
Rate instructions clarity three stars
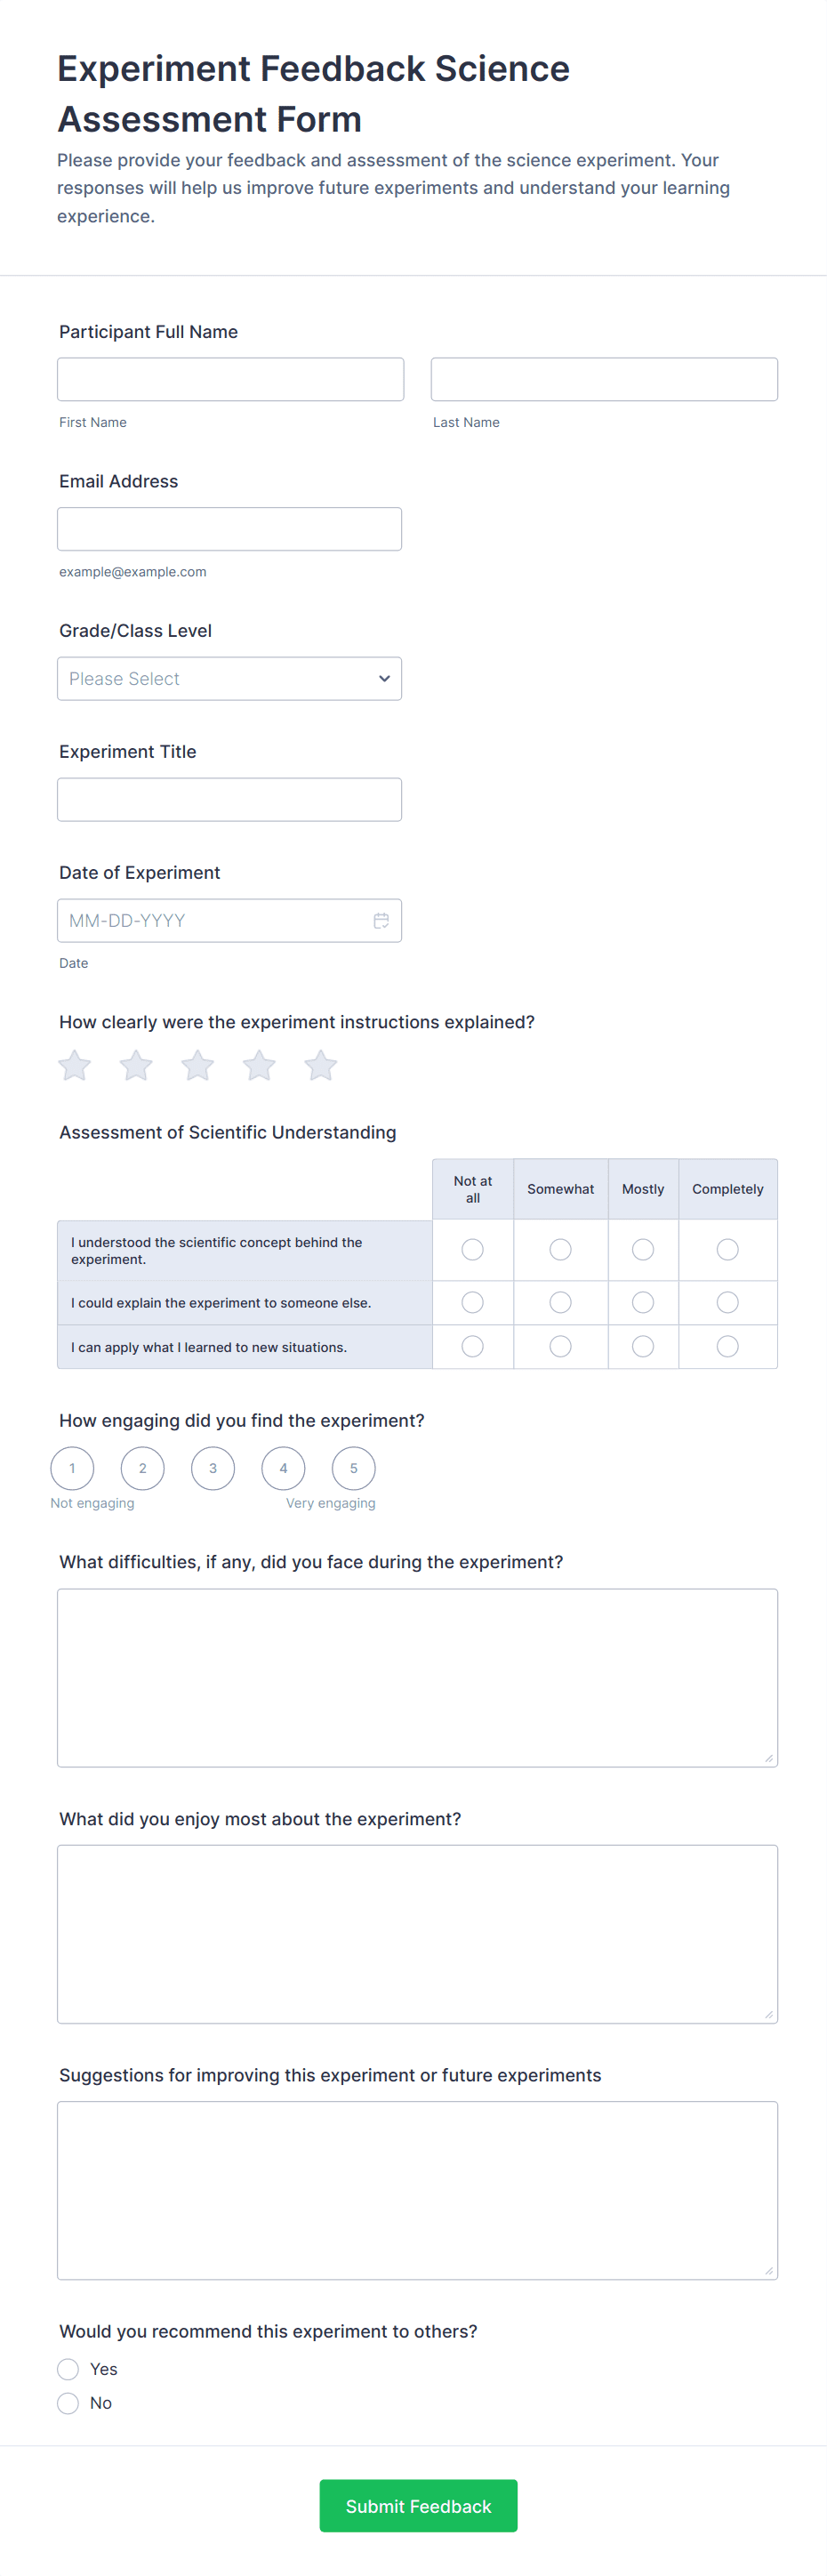click(198, 1065)
